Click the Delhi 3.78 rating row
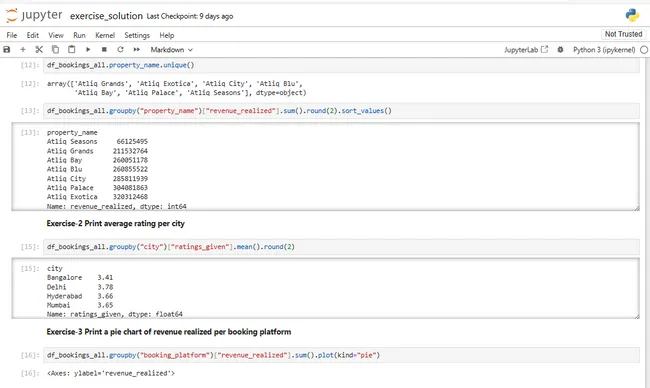The width and height of the screenshot is (650, 388). click(80, 287)
